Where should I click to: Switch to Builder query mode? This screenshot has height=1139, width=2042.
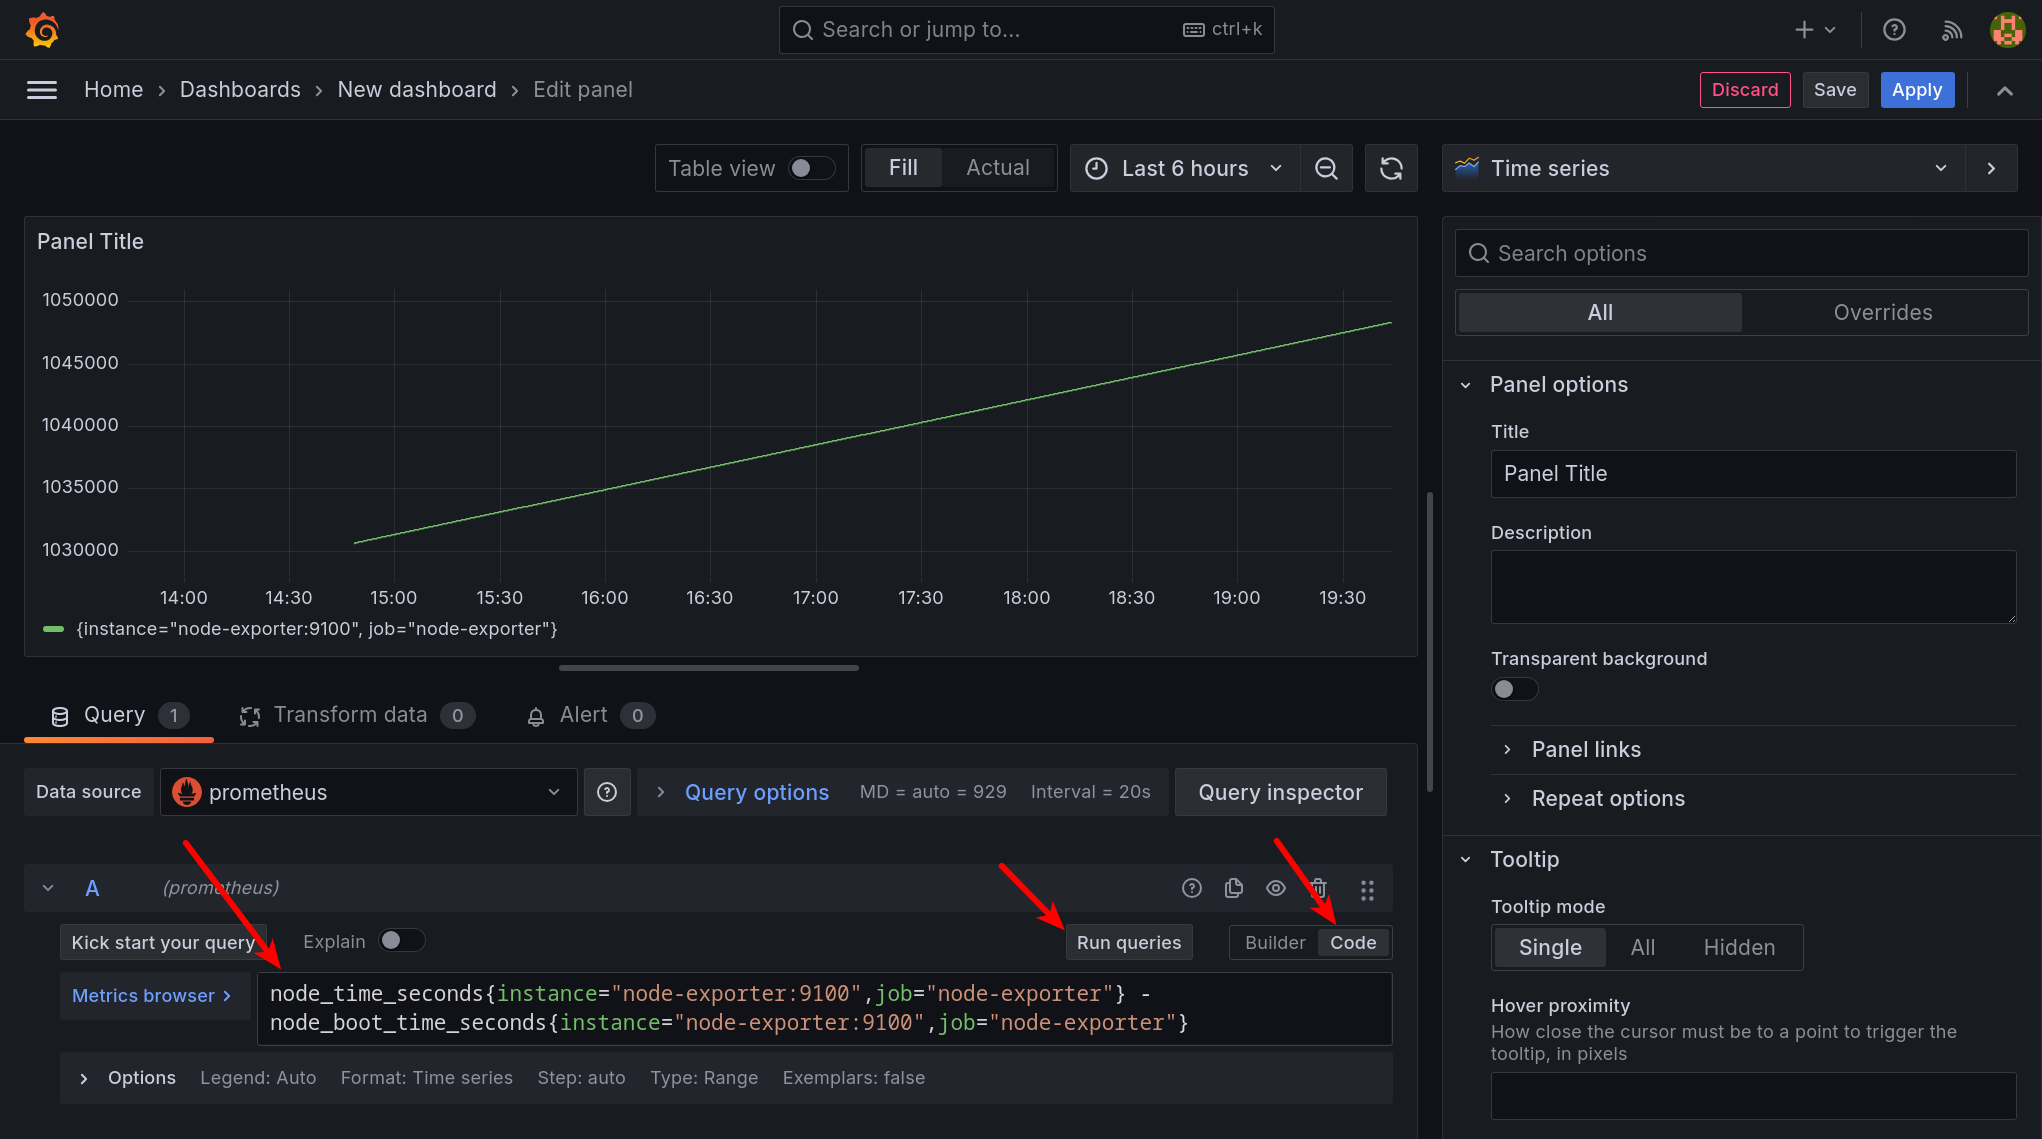(1275, 943)
